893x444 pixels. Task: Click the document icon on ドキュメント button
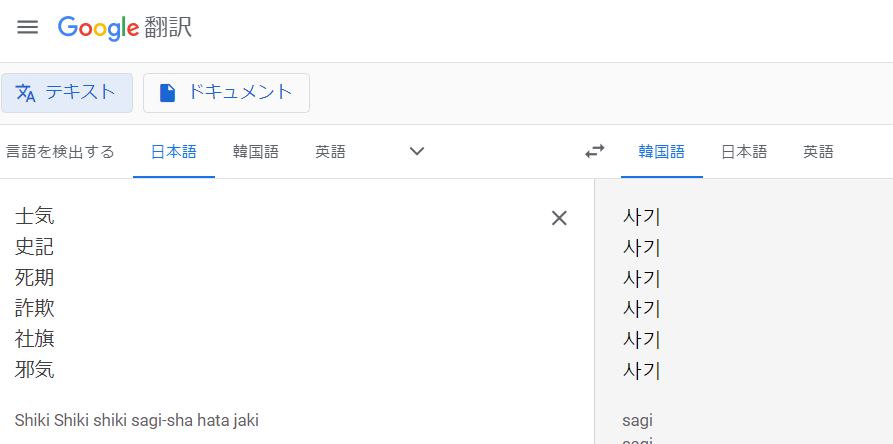(167, 93)
